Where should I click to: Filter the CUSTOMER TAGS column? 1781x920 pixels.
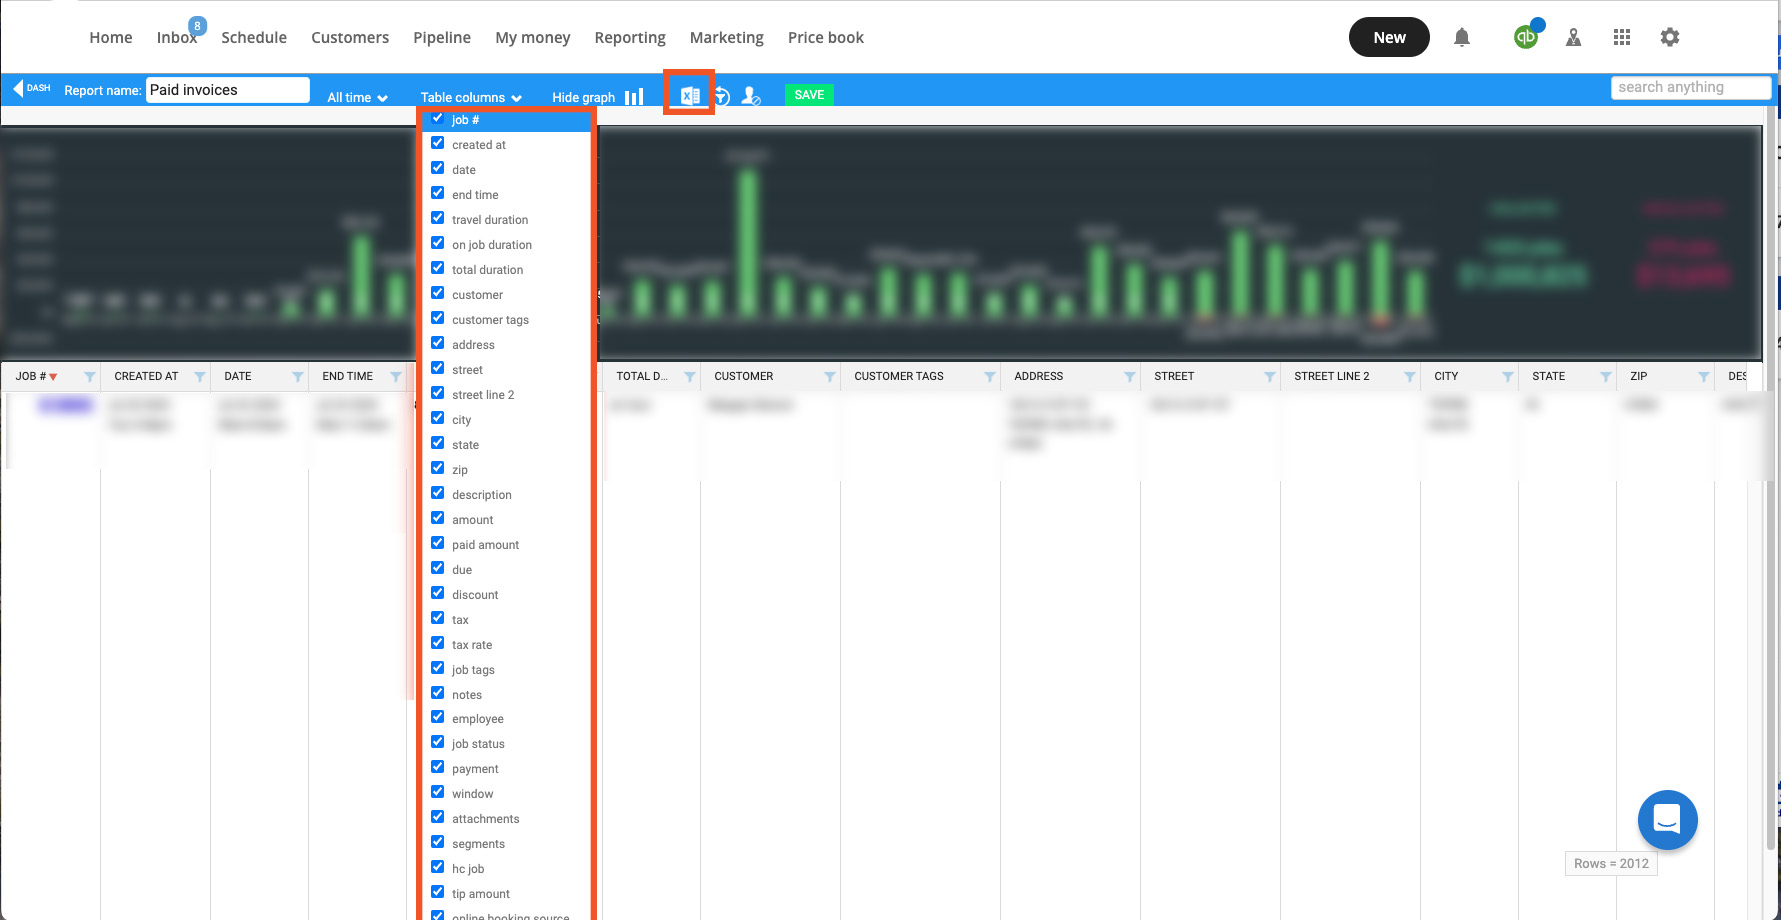[x=990, y=377]
